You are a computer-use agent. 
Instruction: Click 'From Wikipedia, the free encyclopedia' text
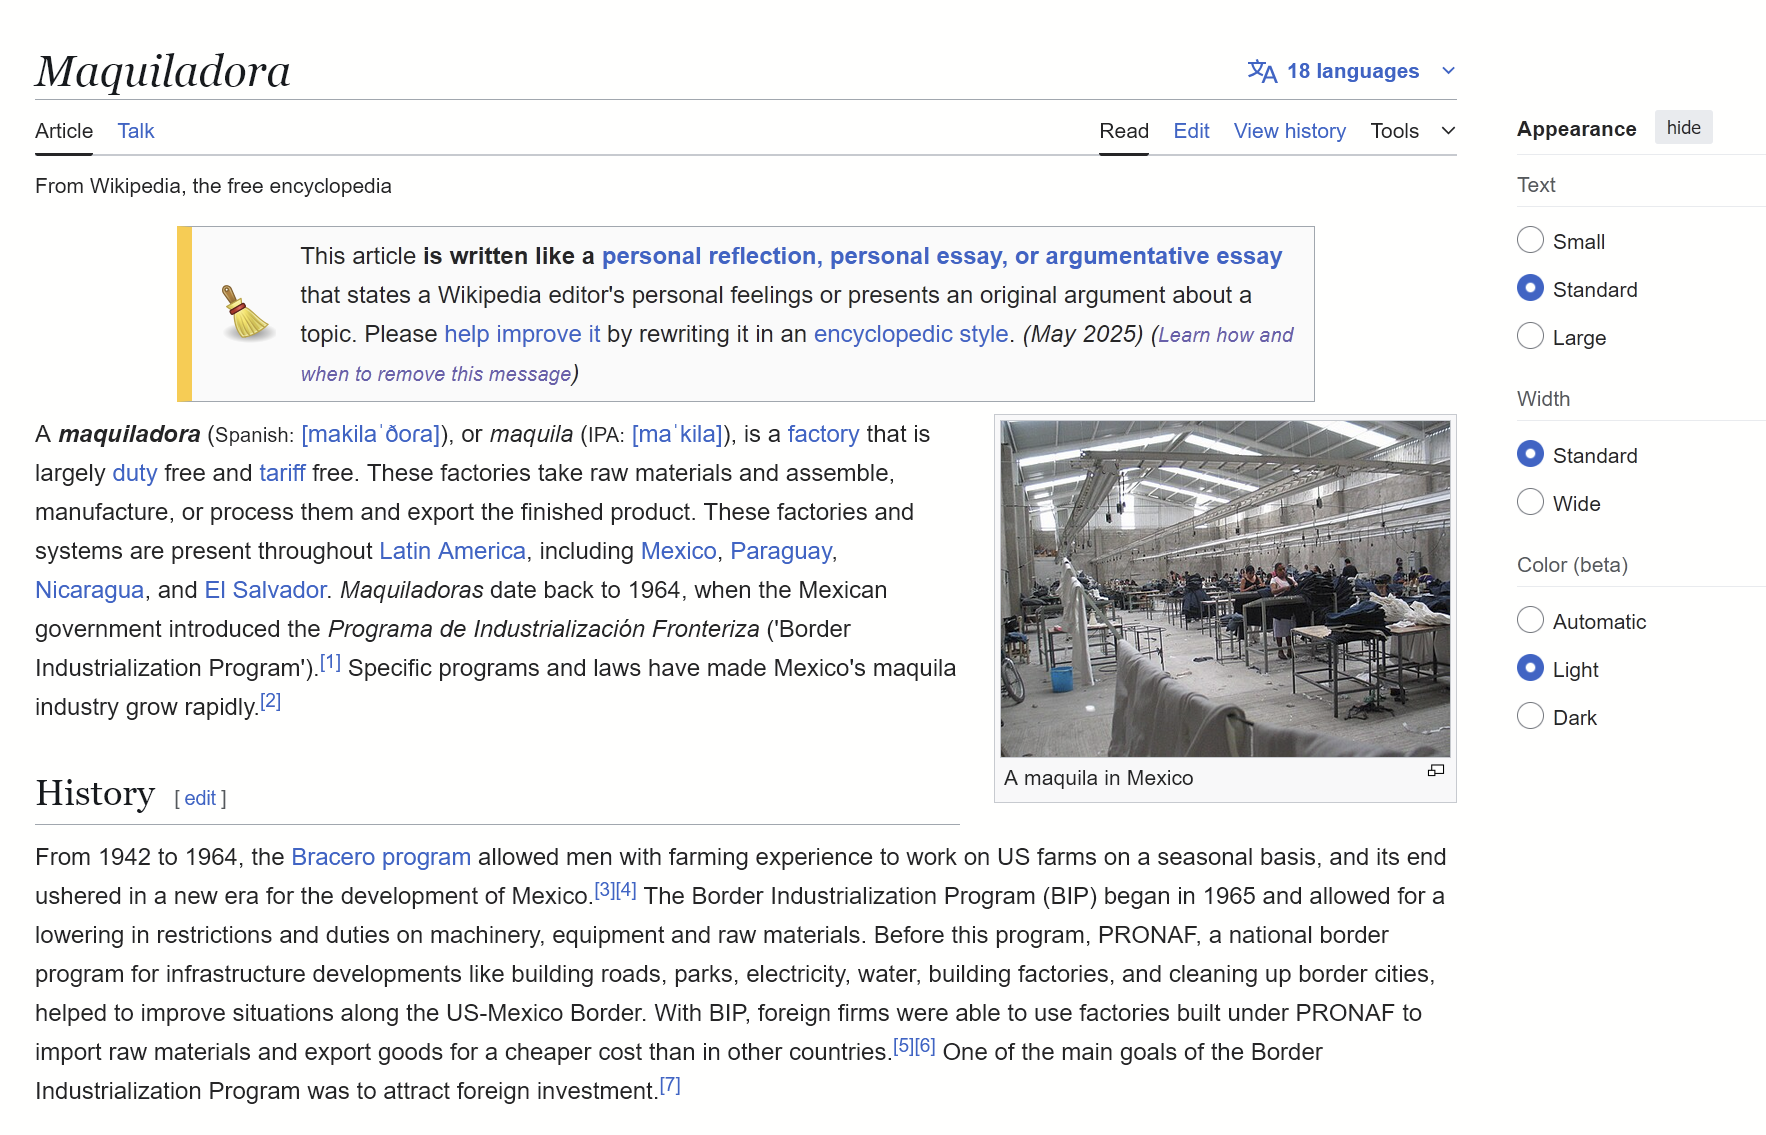click(x=213, y=186)
